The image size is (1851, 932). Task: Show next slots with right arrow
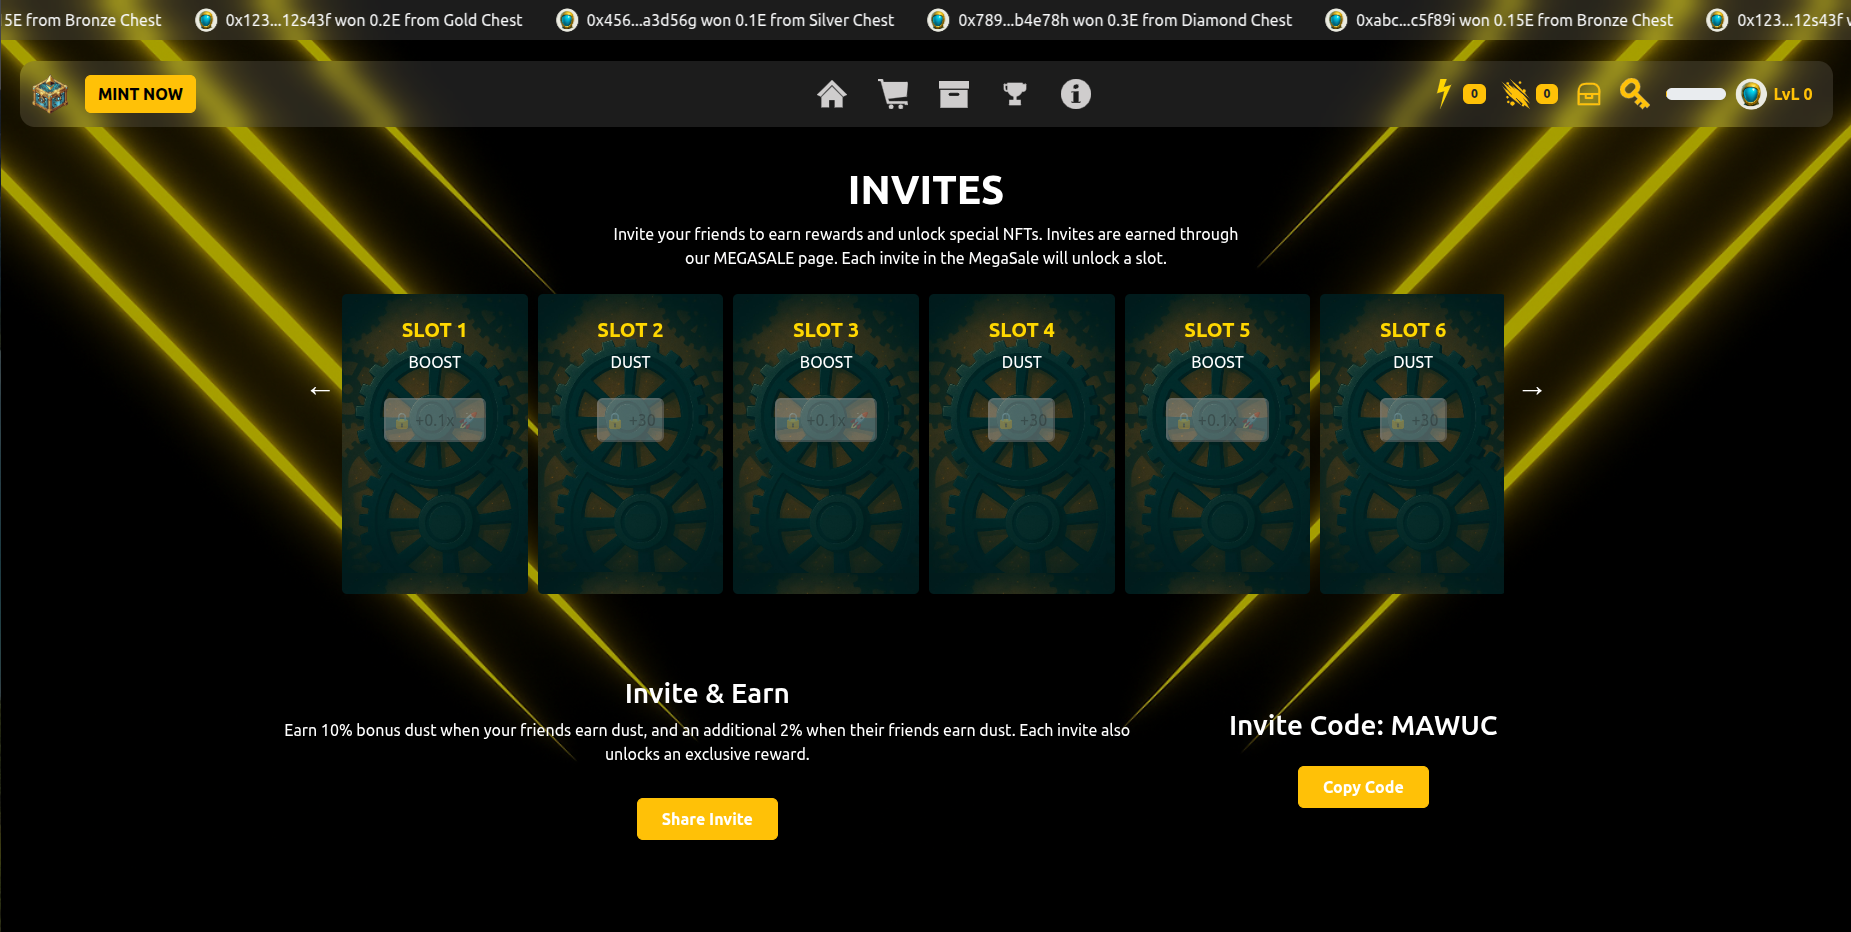point(1532,390)
